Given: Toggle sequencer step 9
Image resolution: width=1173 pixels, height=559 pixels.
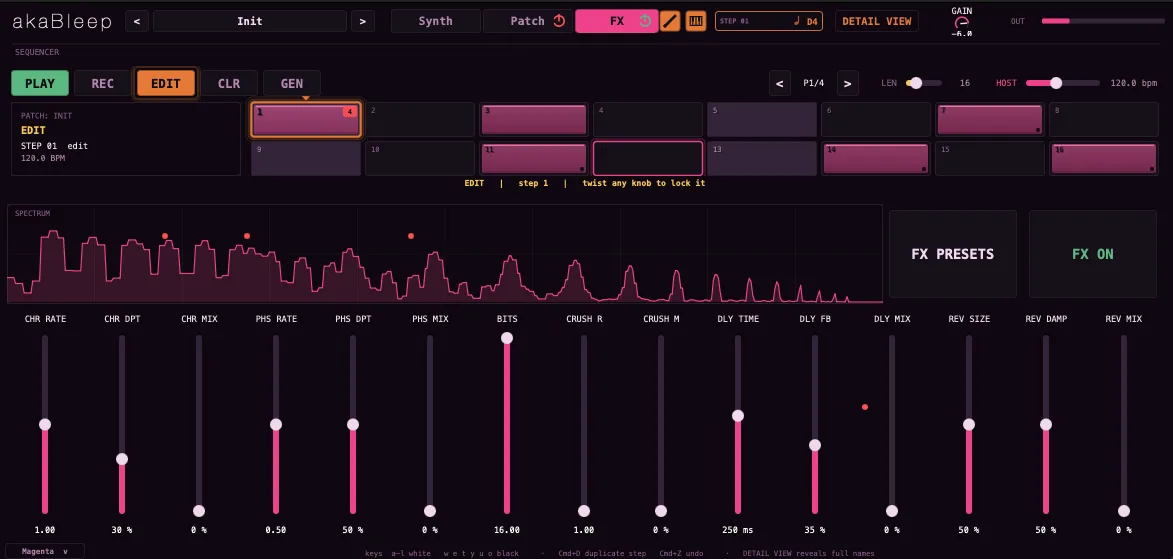Looking at the screenshot, I should (306, 158).
